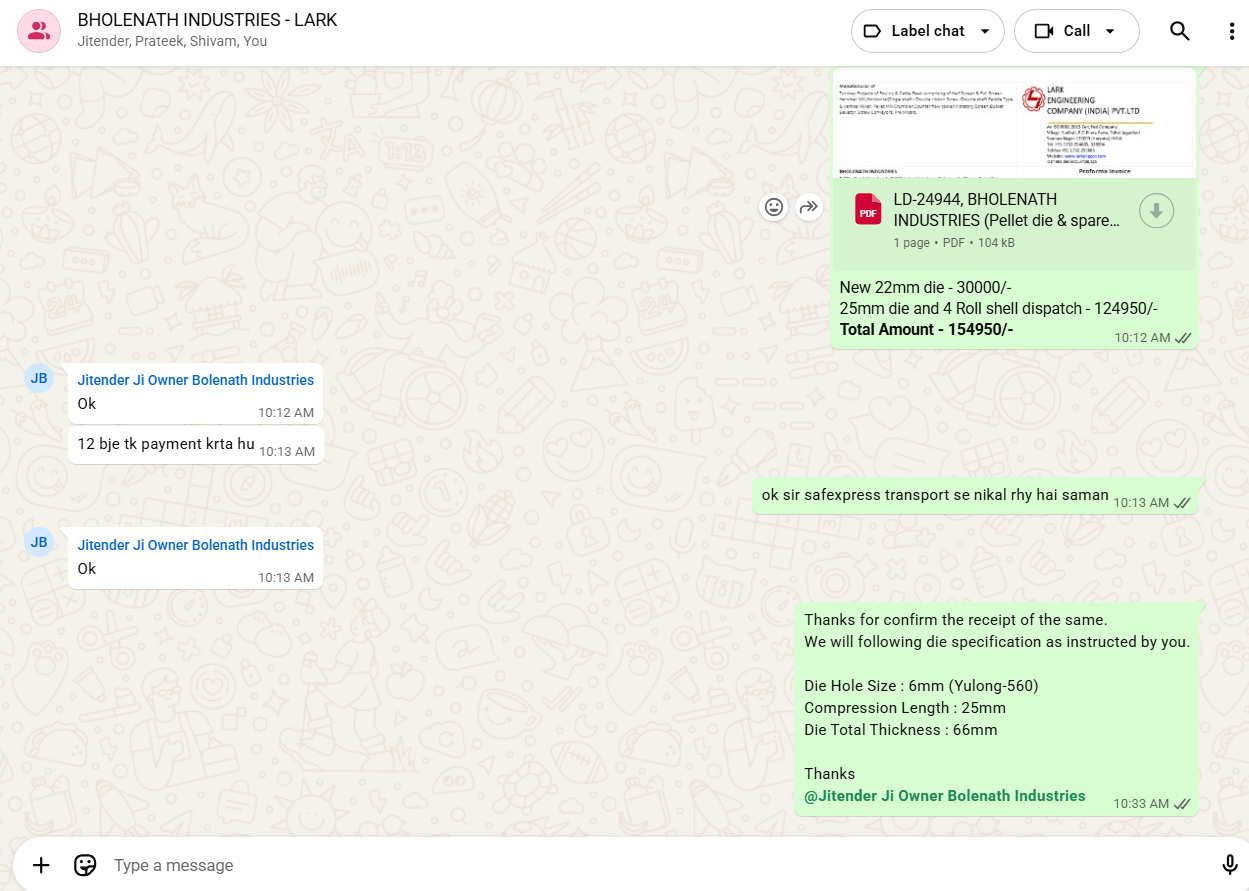Viewport: 1249px width, 891px height.
Task: Click the JB avatar next to first Ok
Action: tap(39, 377)
